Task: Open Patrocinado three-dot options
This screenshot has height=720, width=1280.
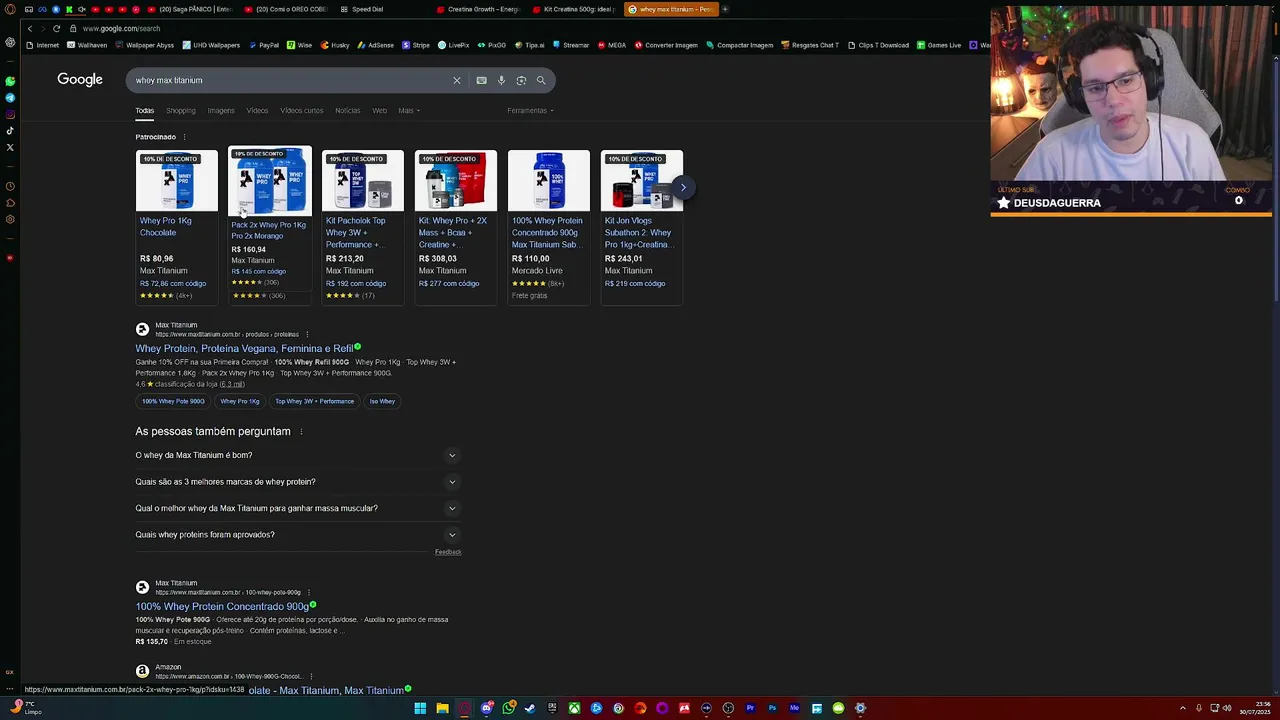Action: (x=184, y=137)
